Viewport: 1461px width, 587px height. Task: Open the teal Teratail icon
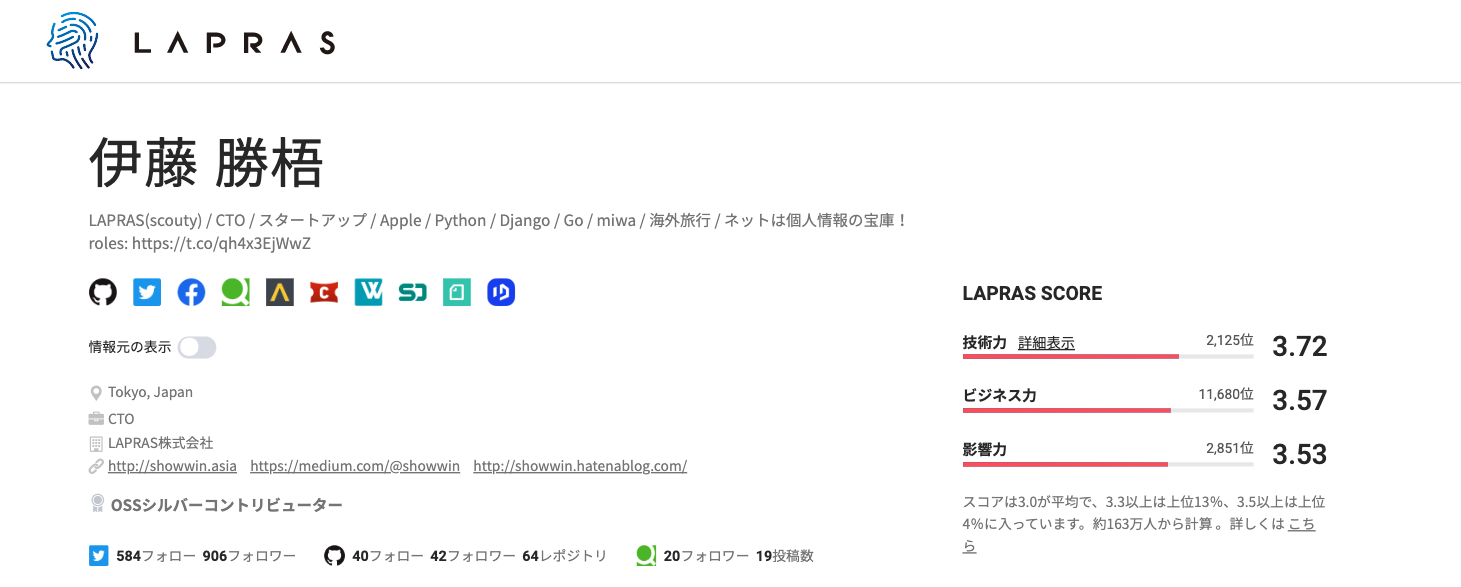[x=456, y=291]
